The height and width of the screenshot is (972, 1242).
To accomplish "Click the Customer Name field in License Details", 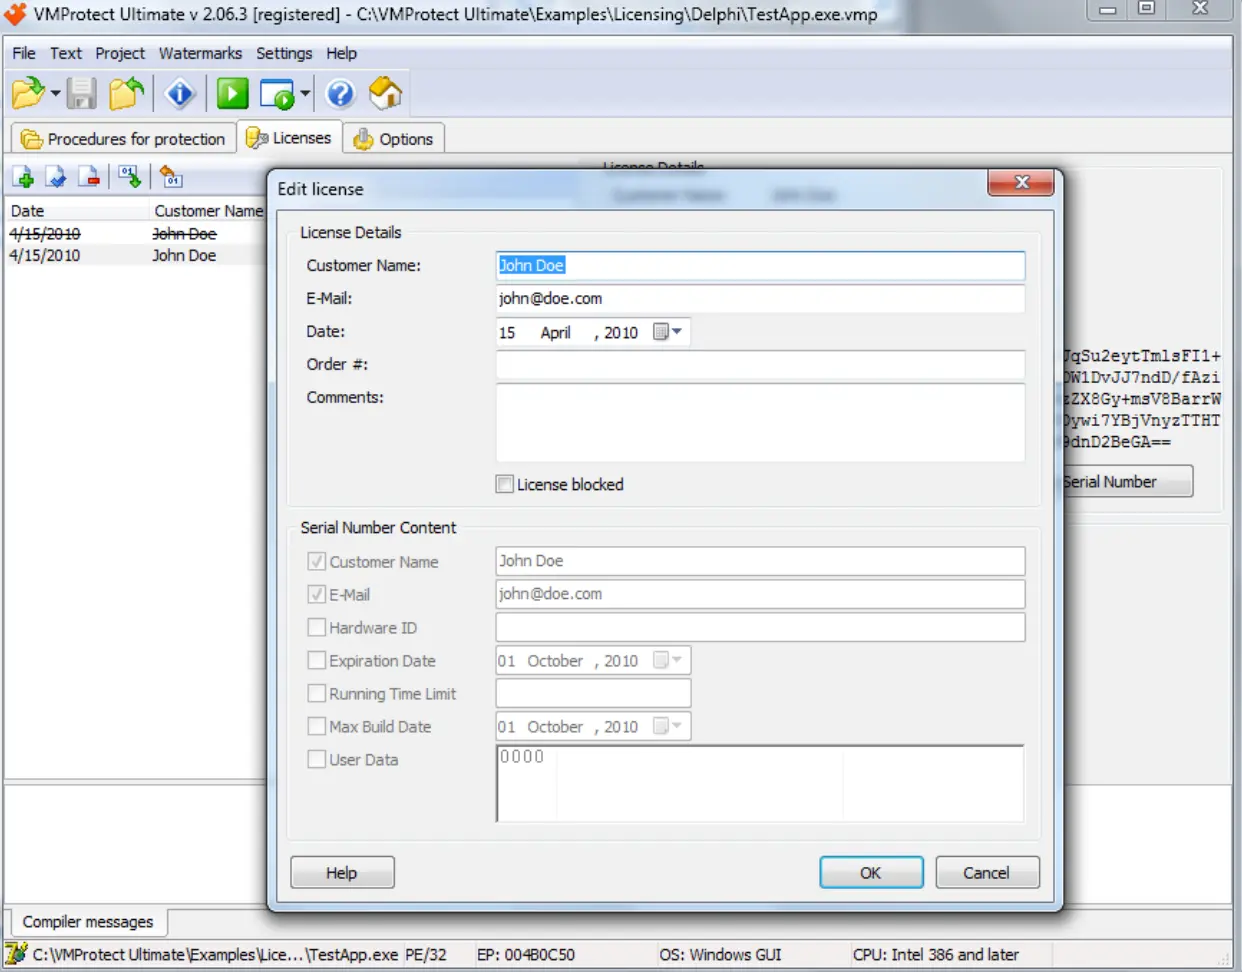I will tap(760, 265).
